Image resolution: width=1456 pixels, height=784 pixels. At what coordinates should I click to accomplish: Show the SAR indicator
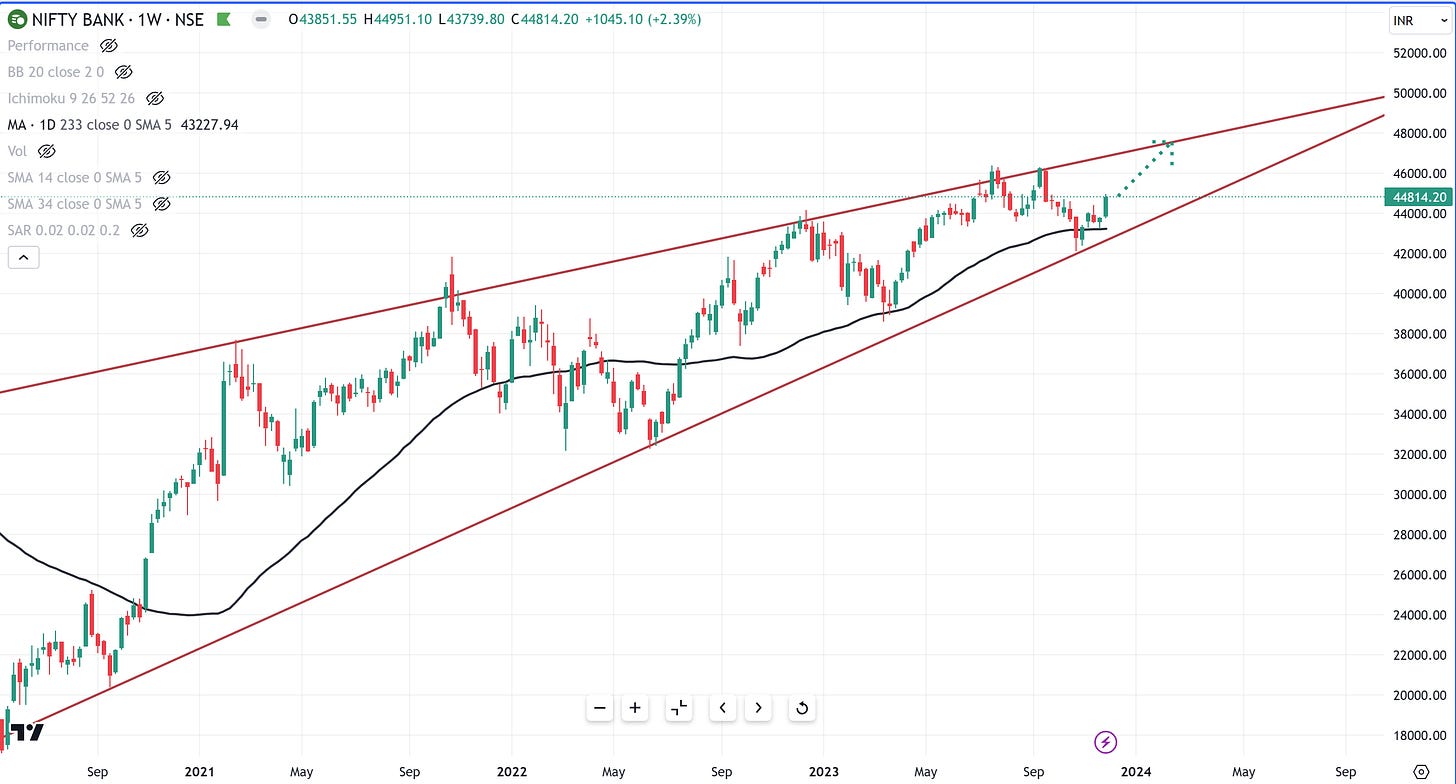139,230
